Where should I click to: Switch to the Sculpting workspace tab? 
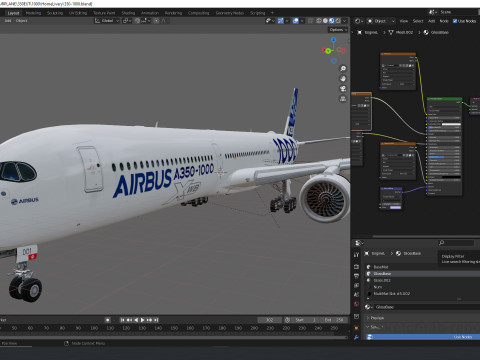coord(55,13)
